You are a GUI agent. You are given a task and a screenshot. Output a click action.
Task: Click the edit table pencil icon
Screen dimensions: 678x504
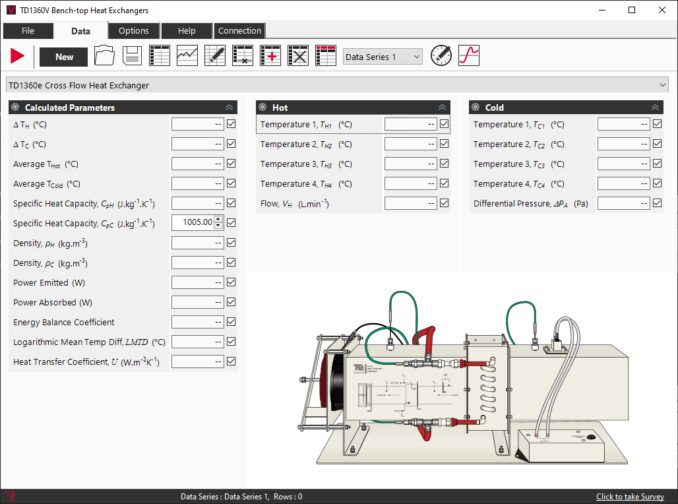pyautogui.click(x=215, y=56)
